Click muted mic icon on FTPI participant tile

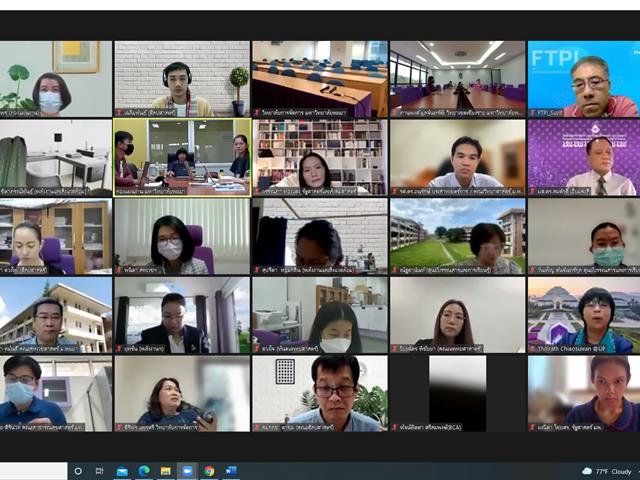click(x=533, y=113)
